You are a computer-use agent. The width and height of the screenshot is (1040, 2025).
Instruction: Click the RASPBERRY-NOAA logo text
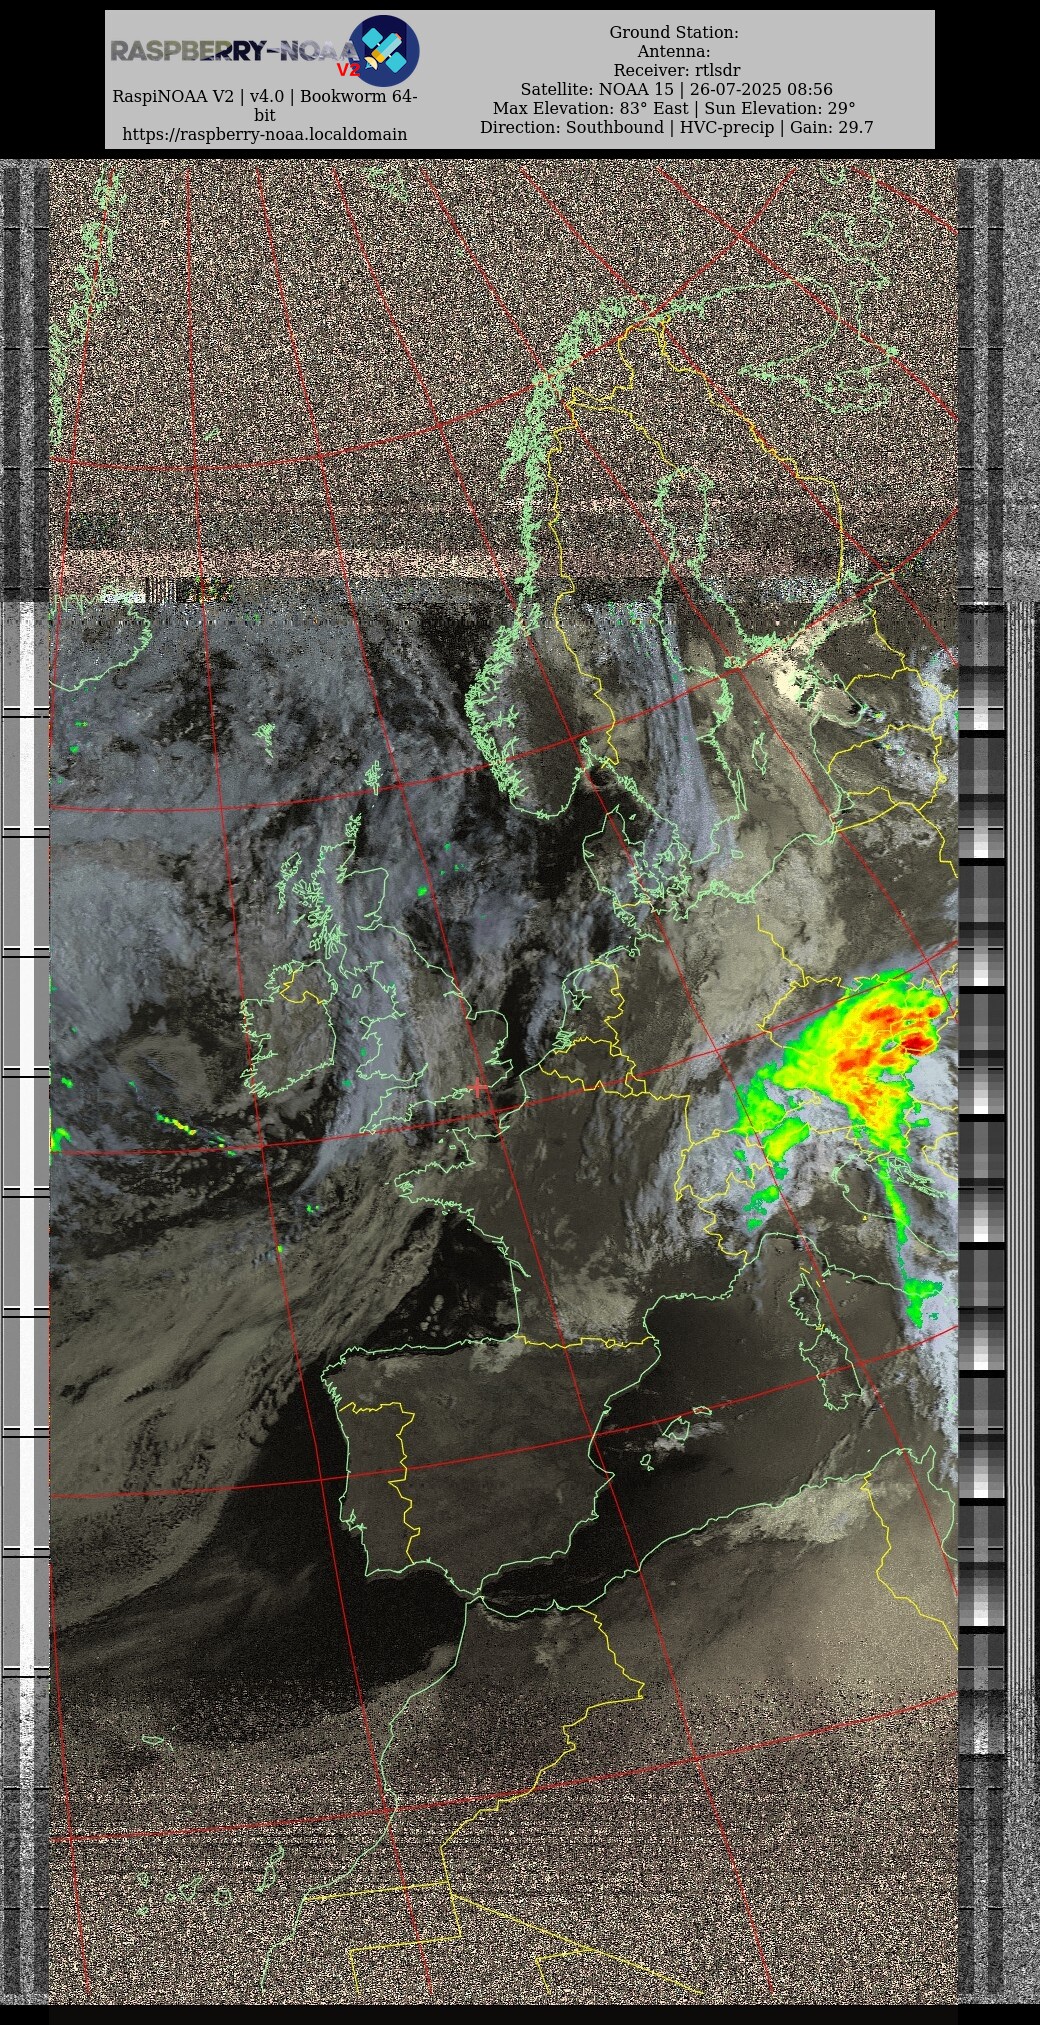[234, 52]
